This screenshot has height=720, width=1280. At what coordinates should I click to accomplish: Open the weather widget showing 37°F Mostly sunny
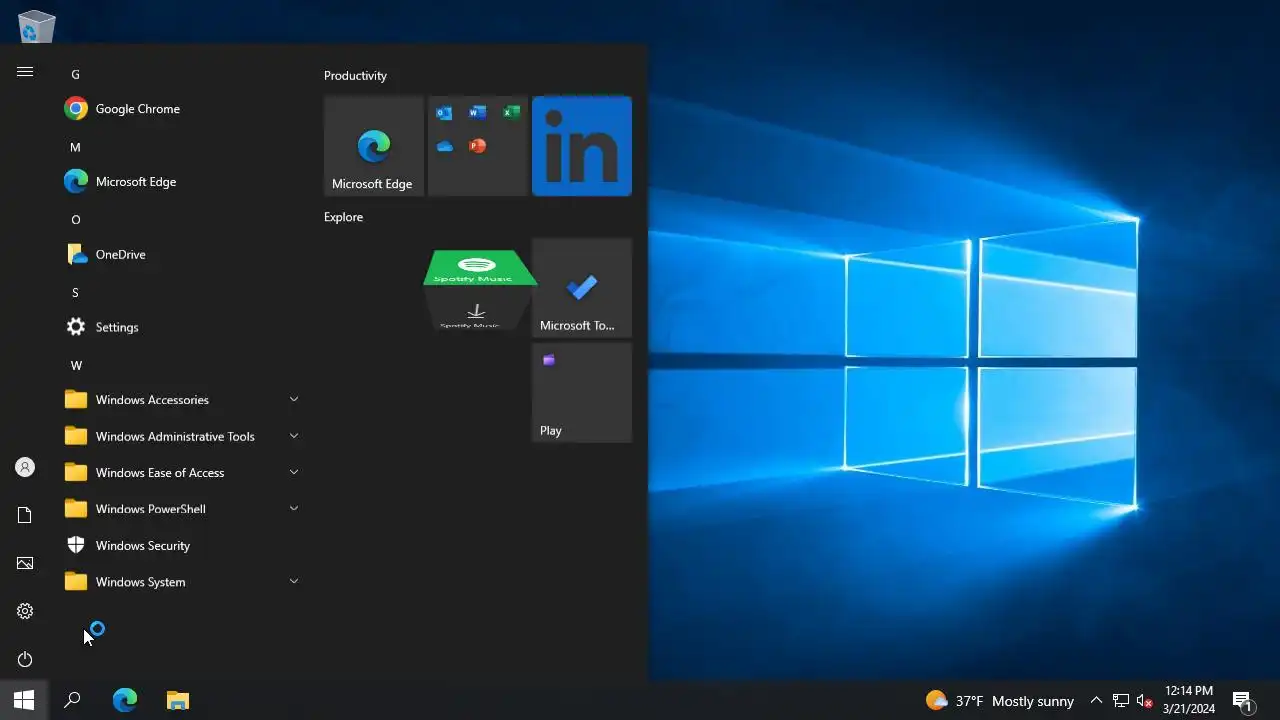pos(999,701)
